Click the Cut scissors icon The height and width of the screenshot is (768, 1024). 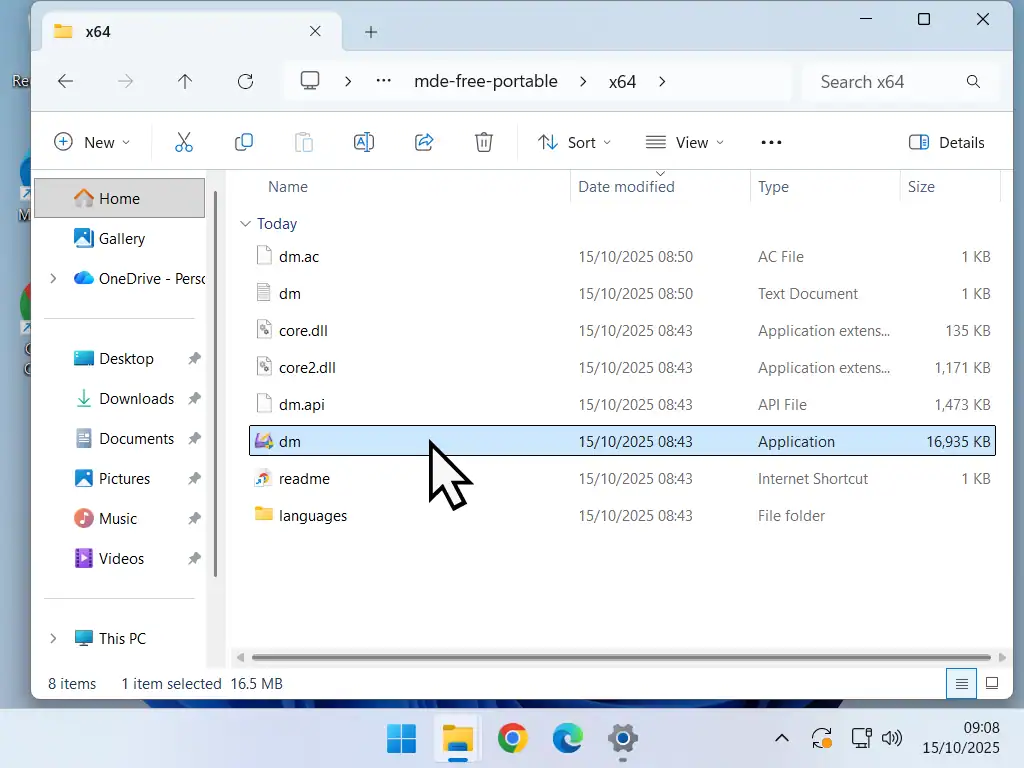click(184, 142)
